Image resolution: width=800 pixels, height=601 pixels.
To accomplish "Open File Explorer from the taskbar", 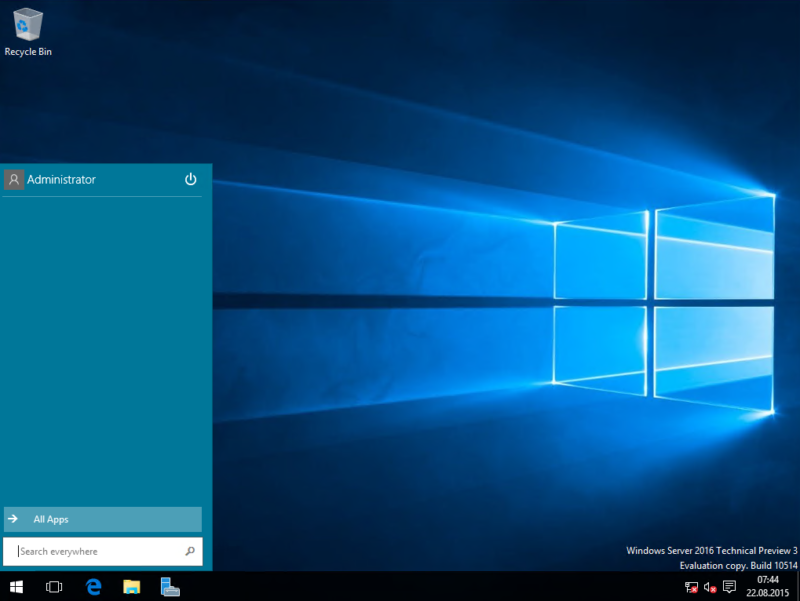I will (130, 587).
